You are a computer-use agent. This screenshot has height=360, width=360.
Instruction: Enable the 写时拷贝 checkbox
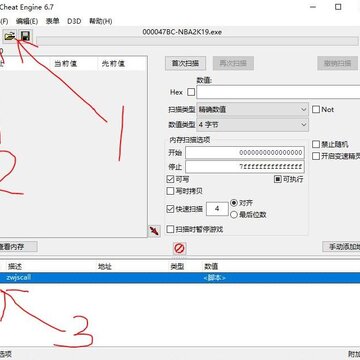coord(170,191)
